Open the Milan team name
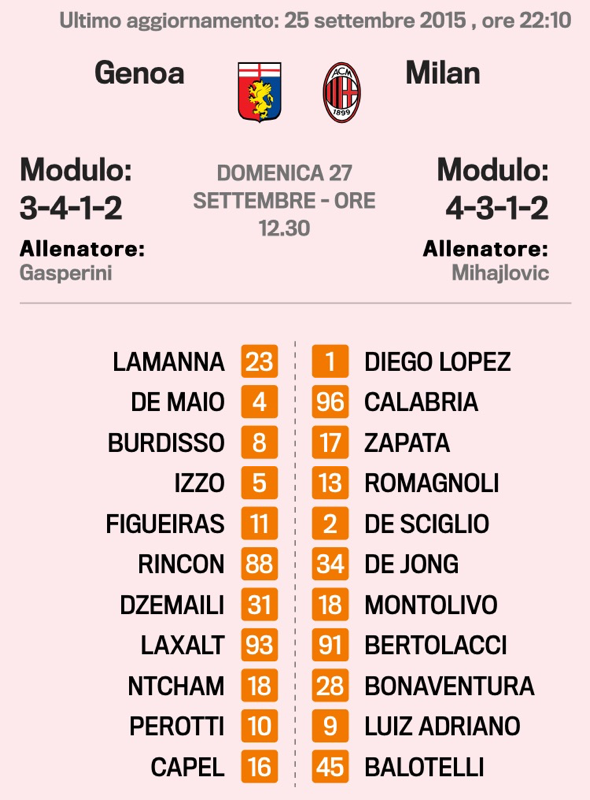The width and height of the screenshot is (590, 800). click(442, 73)
